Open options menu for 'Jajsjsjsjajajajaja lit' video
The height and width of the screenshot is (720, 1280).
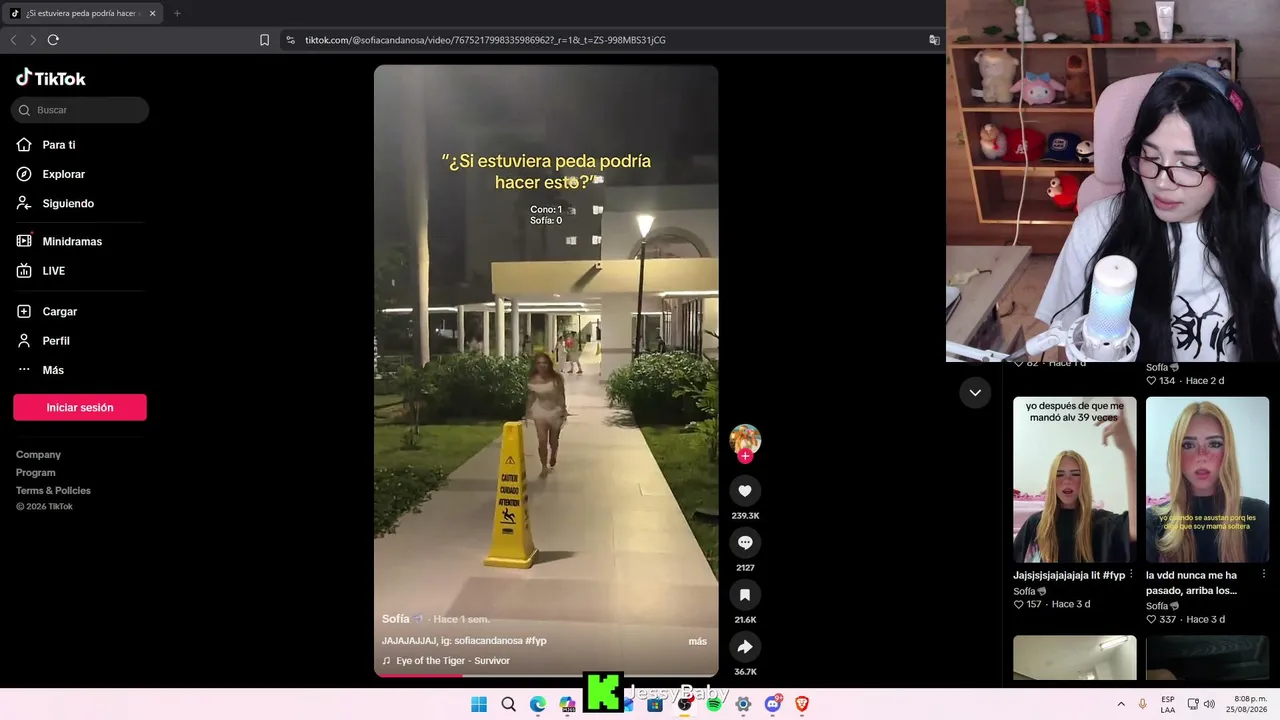pyautogui.click(x=1131, y=575)
